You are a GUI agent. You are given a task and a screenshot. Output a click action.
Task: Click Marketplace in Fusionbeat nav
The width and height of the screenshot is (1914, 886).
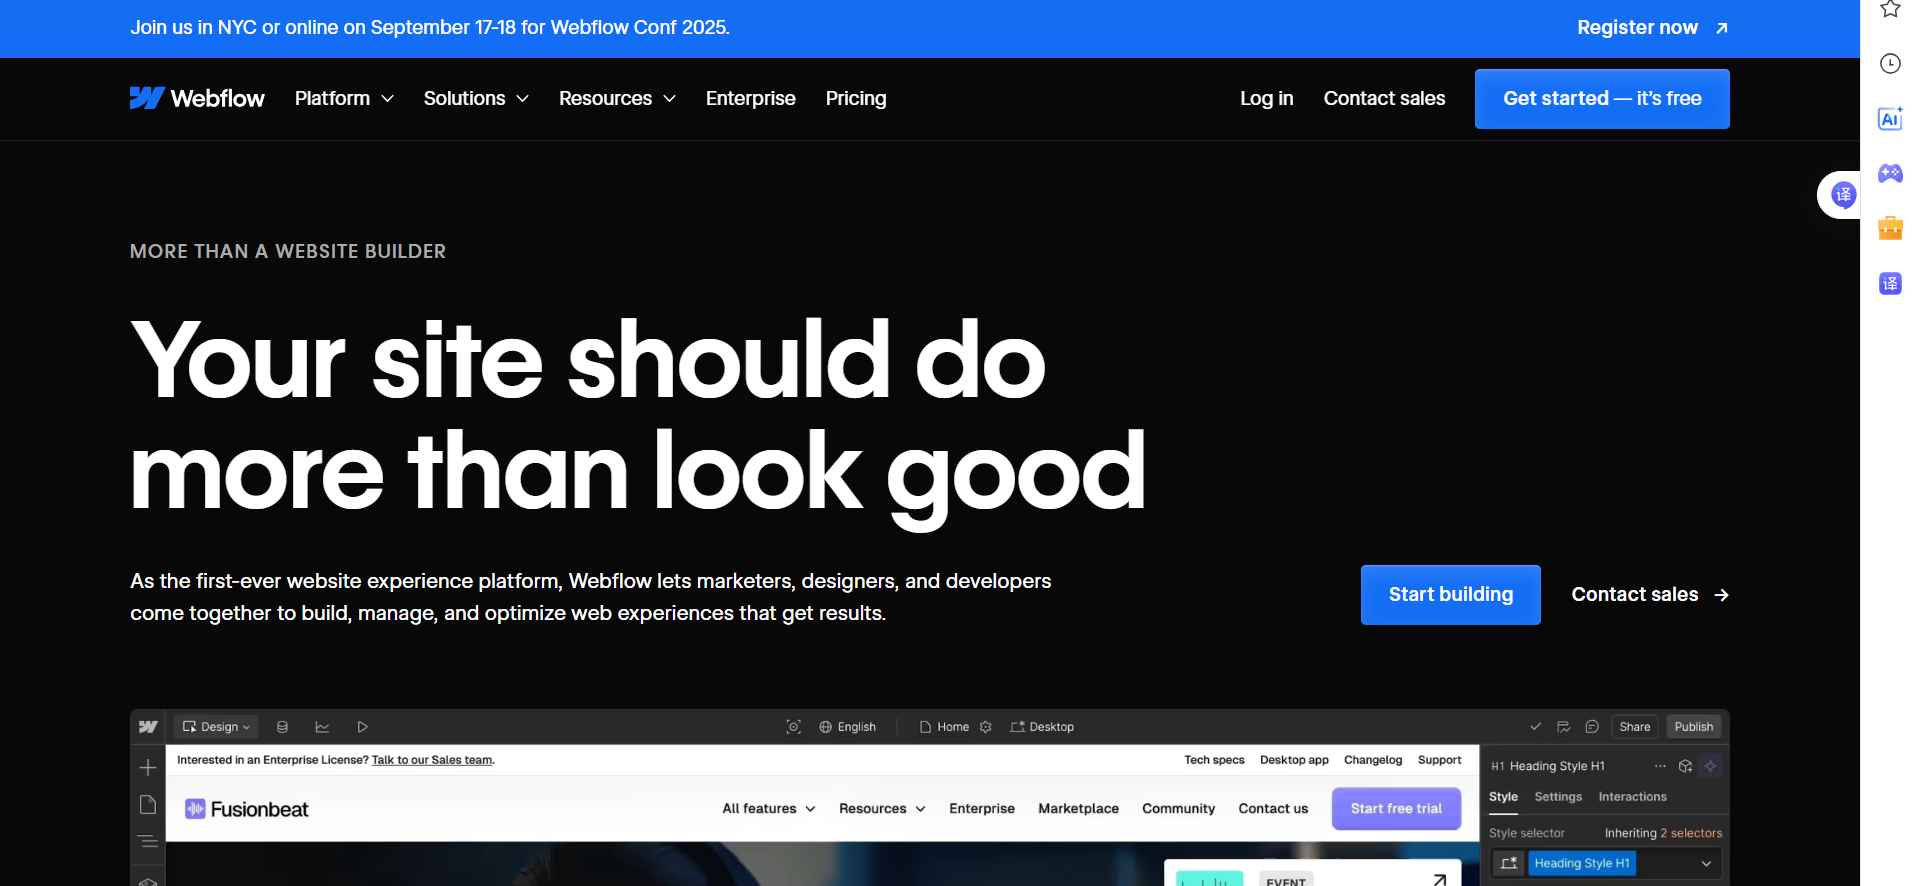[1078, 809]
